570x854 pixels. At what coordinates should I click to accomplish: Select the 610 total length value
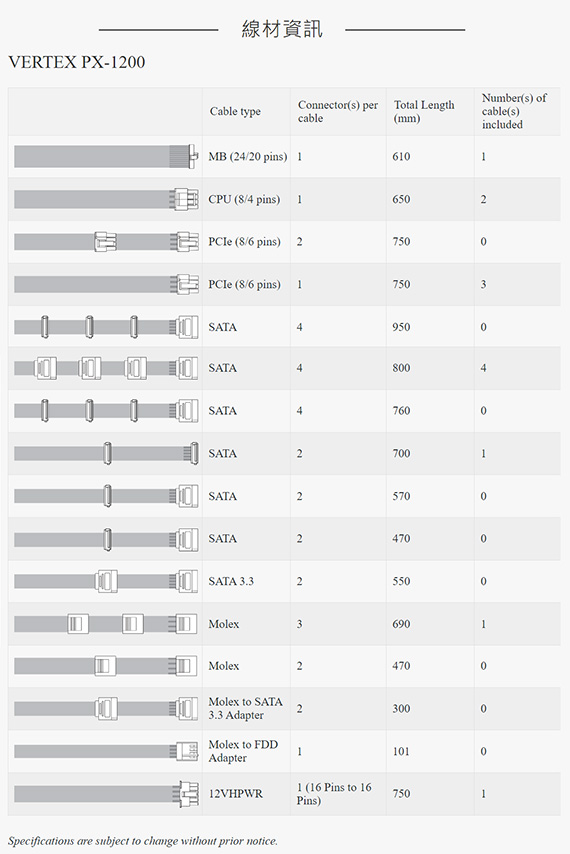[x=401, y=156]
